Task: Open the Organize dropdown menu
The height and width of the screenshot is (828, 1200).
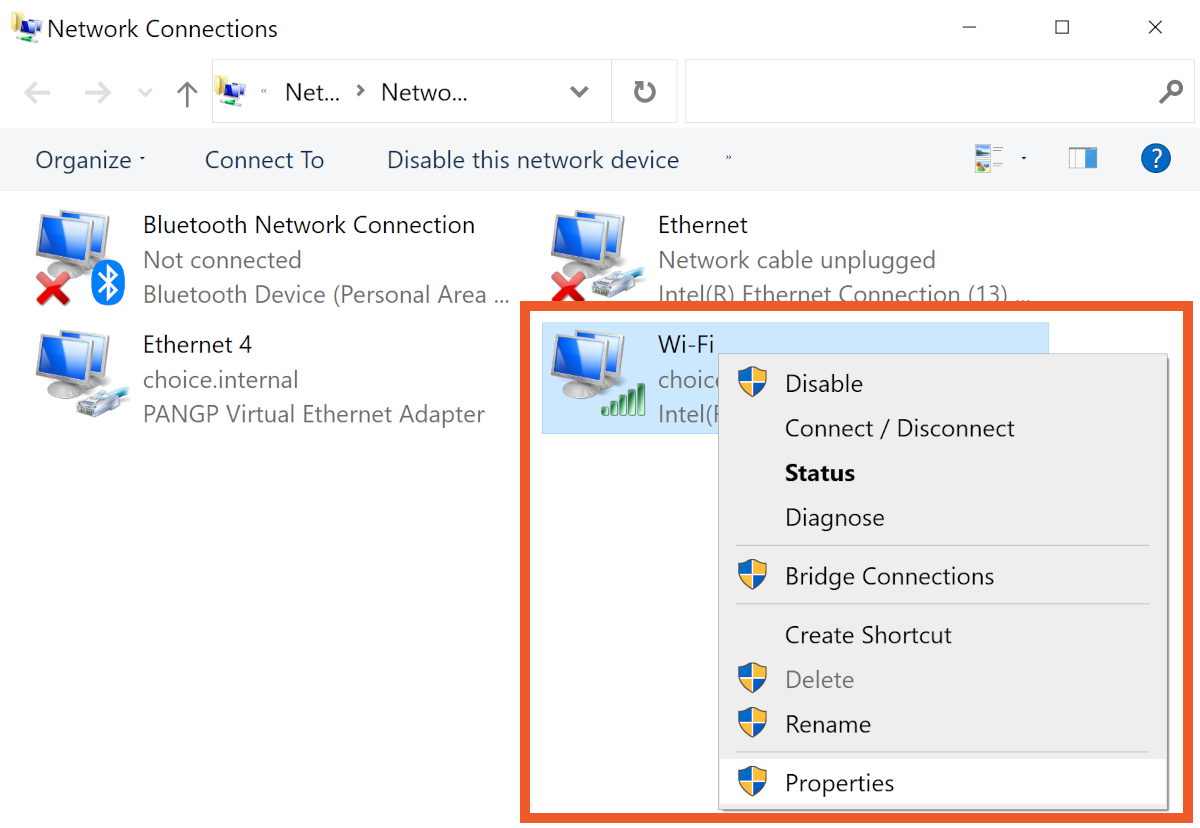Action: 90,160
